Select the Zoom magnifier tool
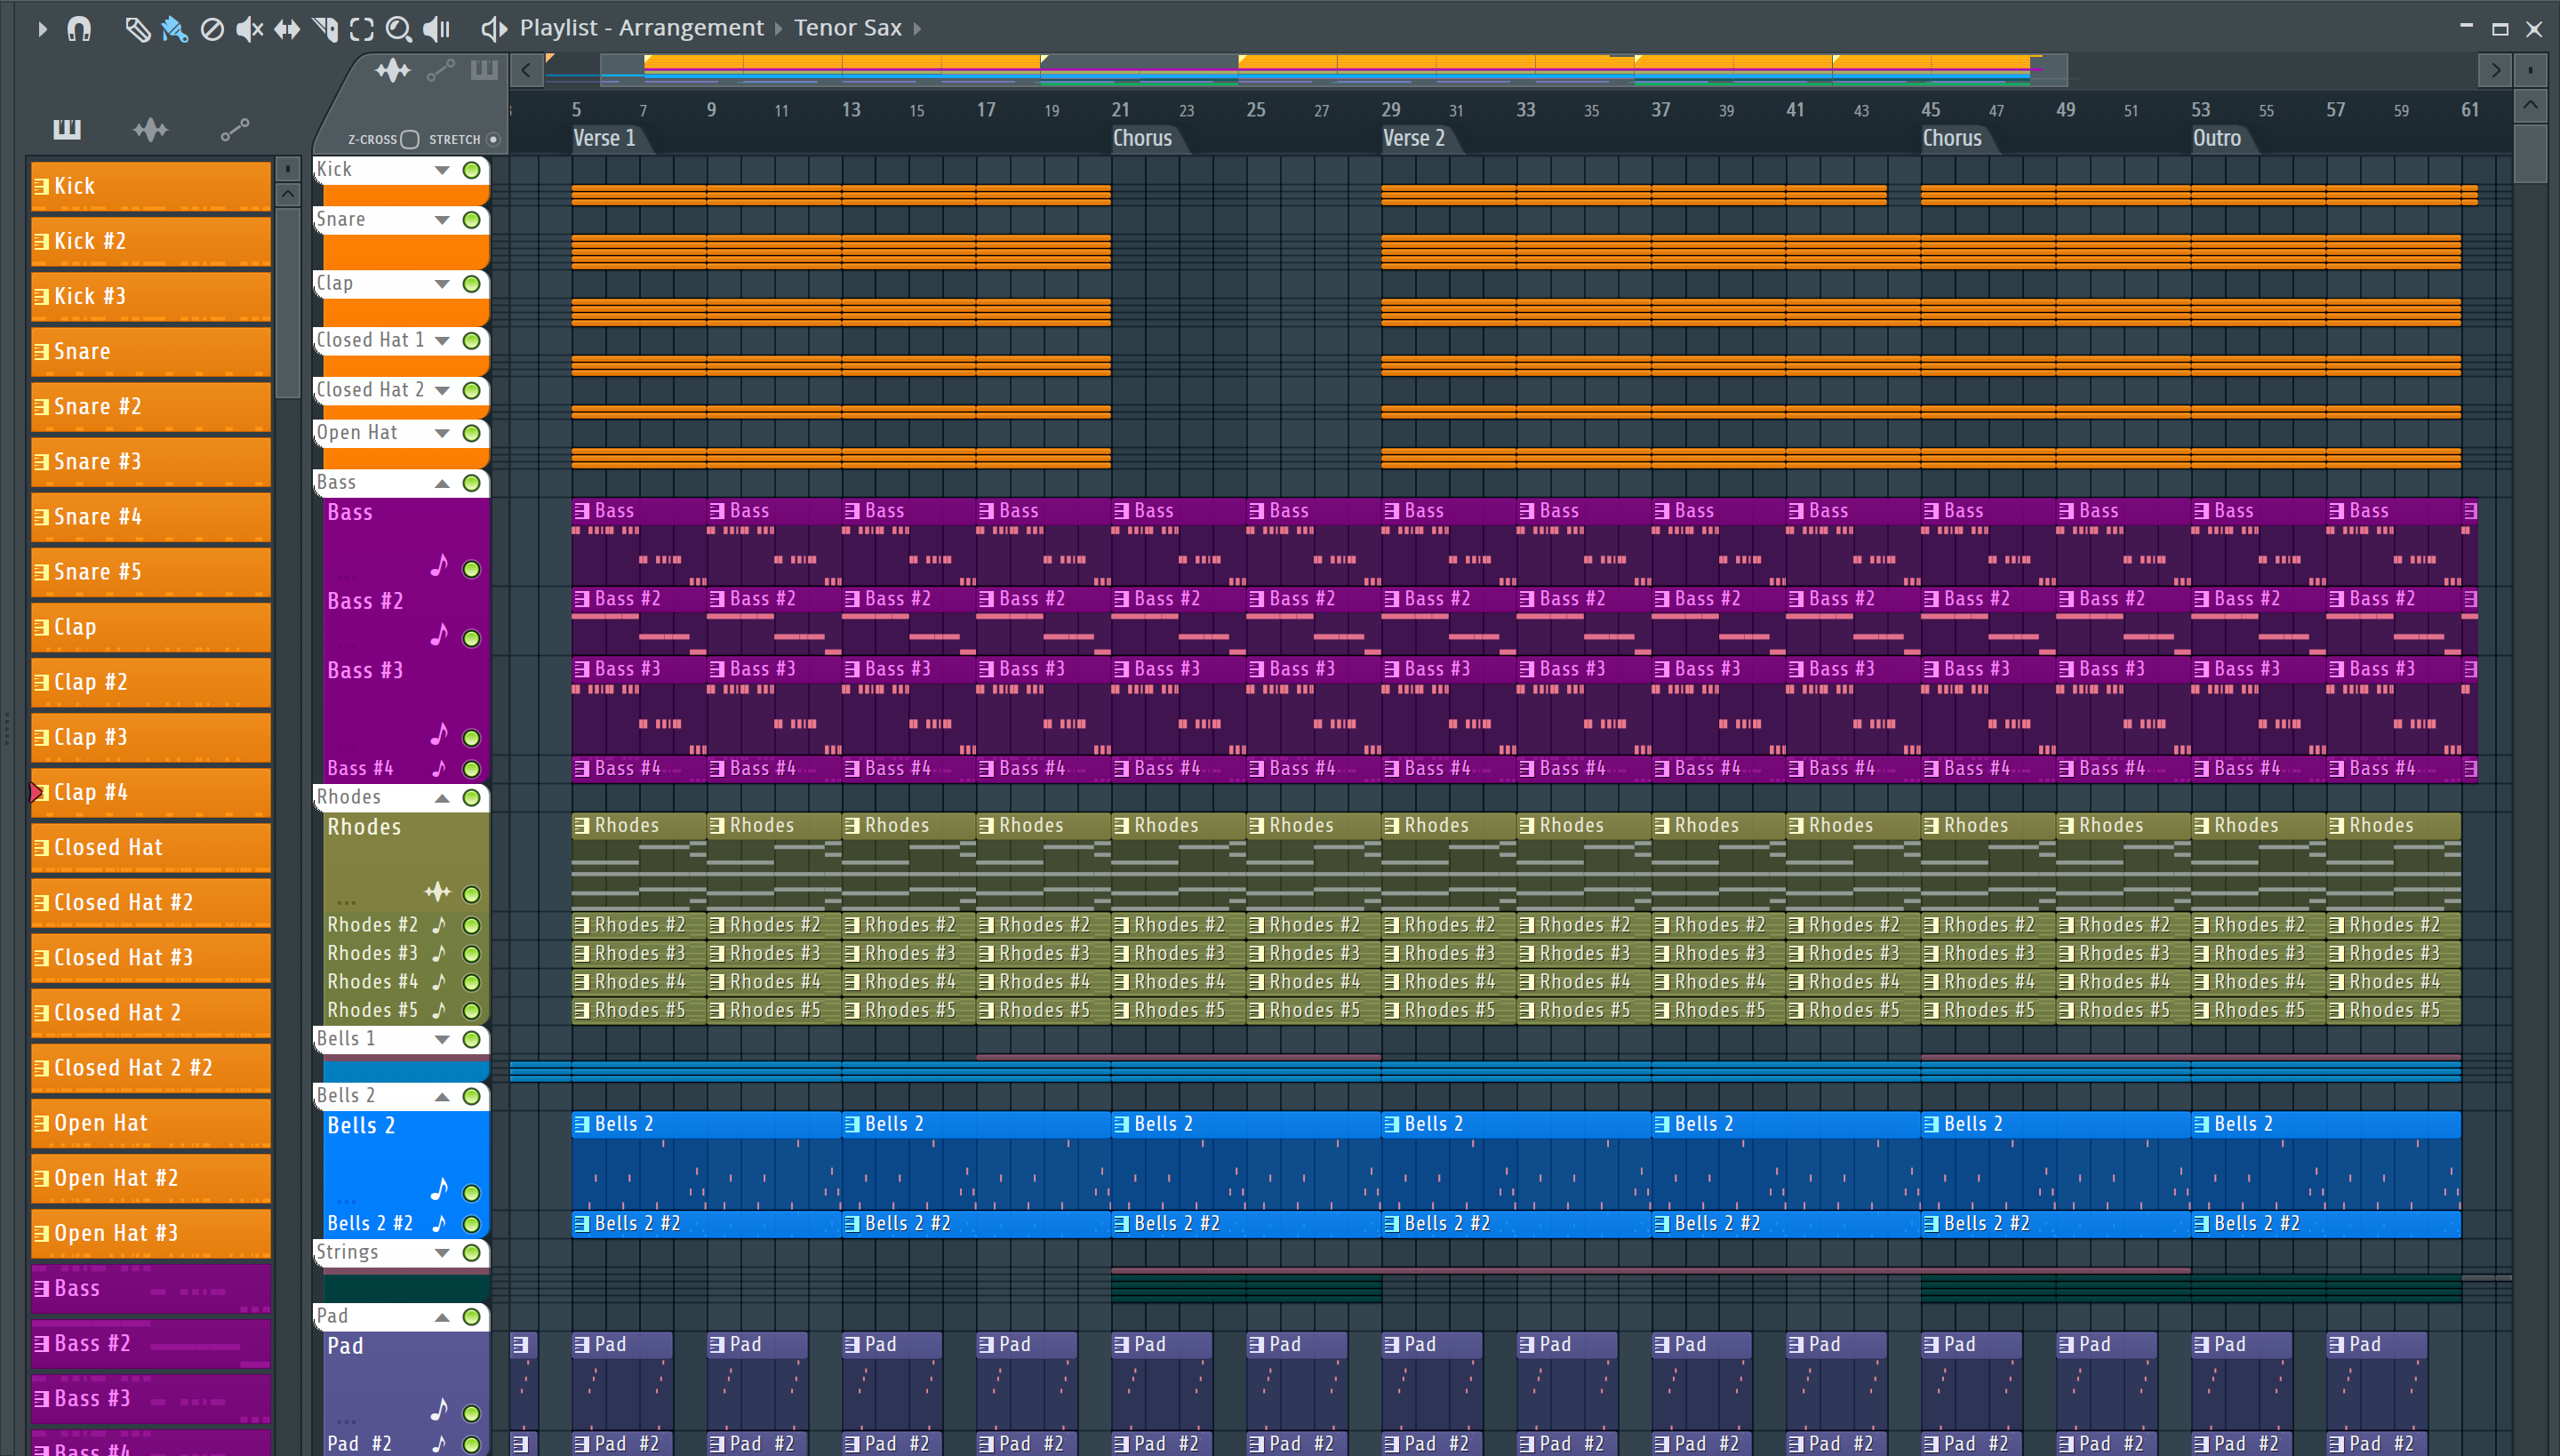2560x1456 pixels. click(x=398, y=29)
